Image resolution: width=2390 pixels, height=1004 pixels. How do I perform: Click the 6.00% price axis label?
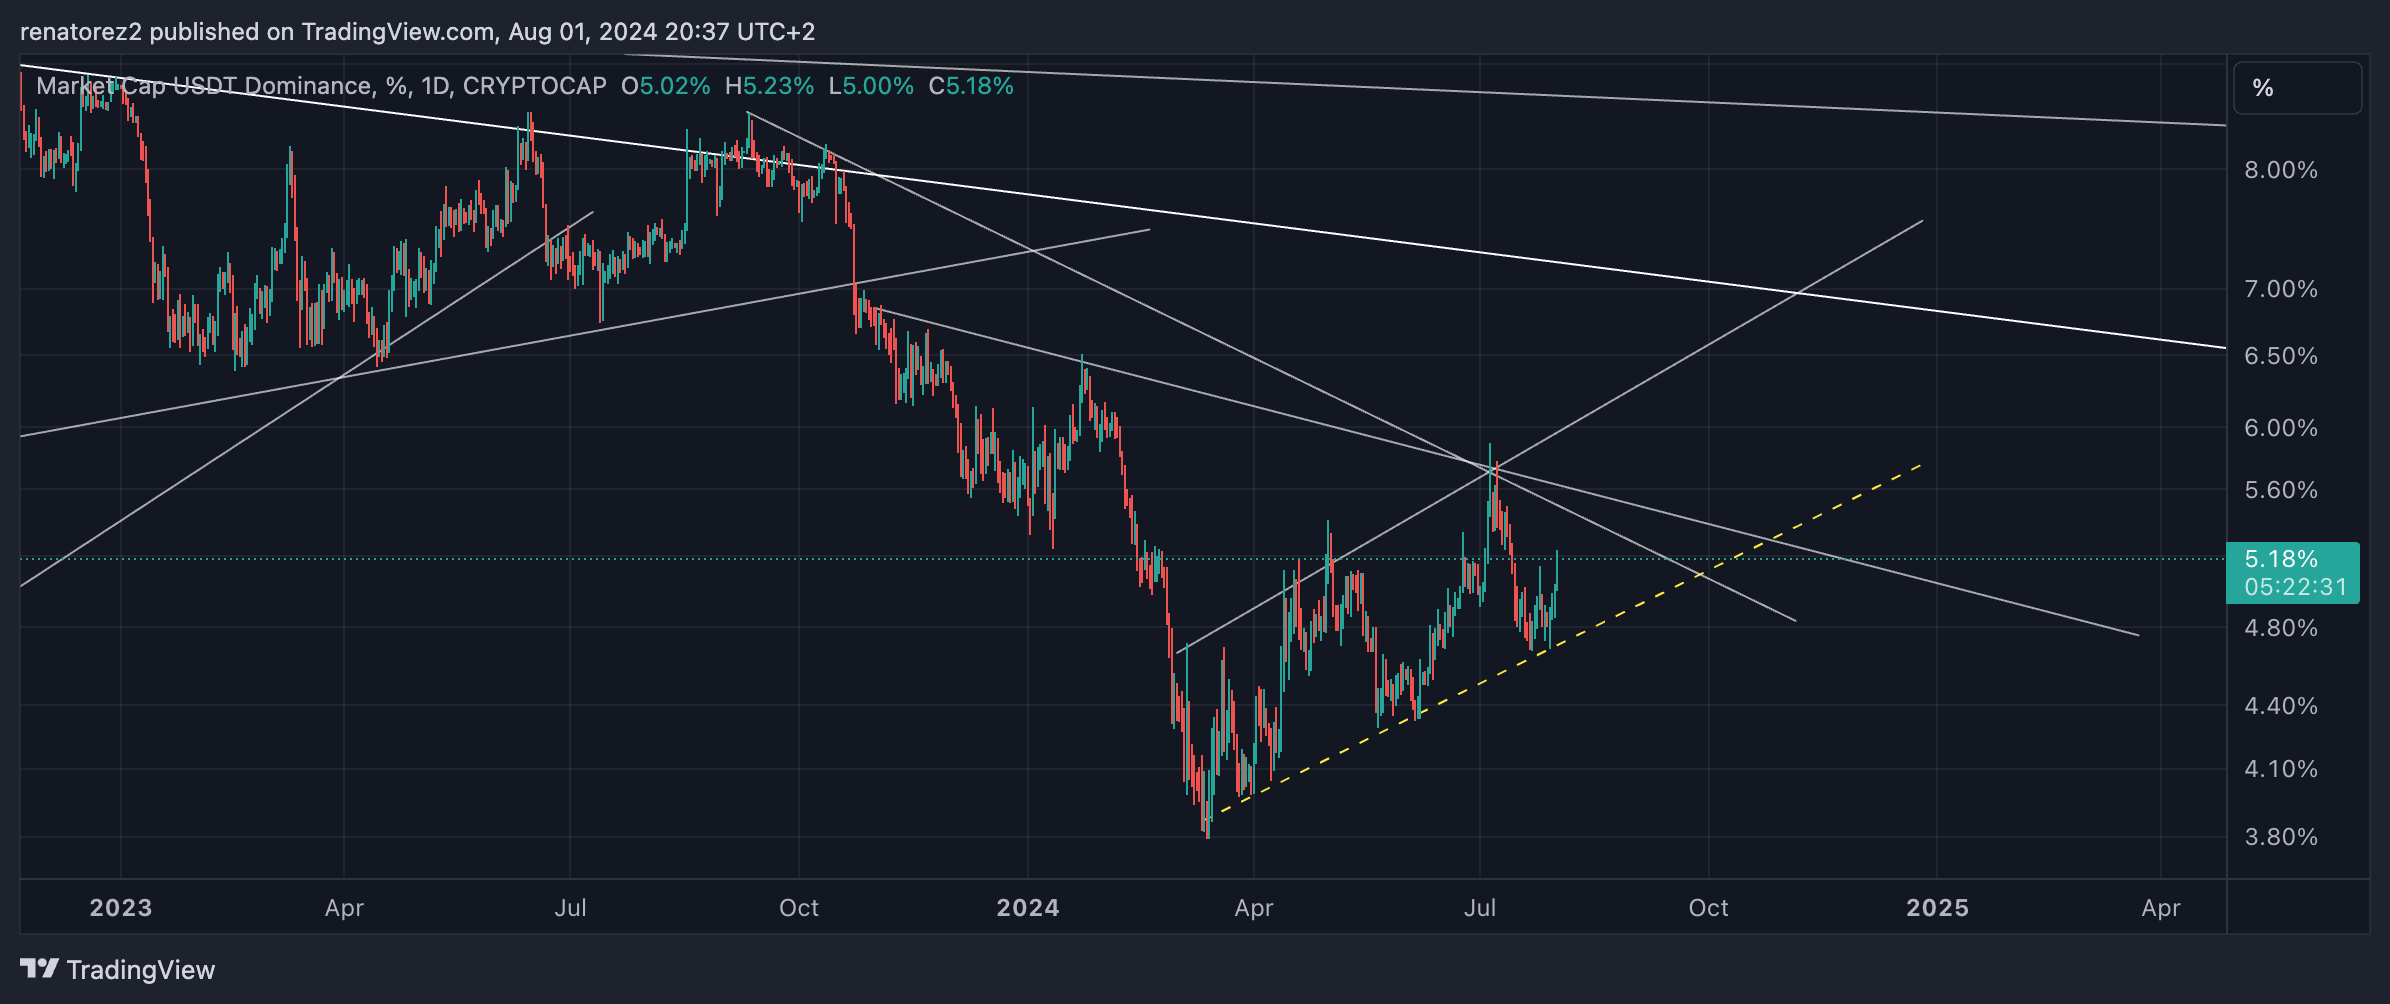point(2281,428)
